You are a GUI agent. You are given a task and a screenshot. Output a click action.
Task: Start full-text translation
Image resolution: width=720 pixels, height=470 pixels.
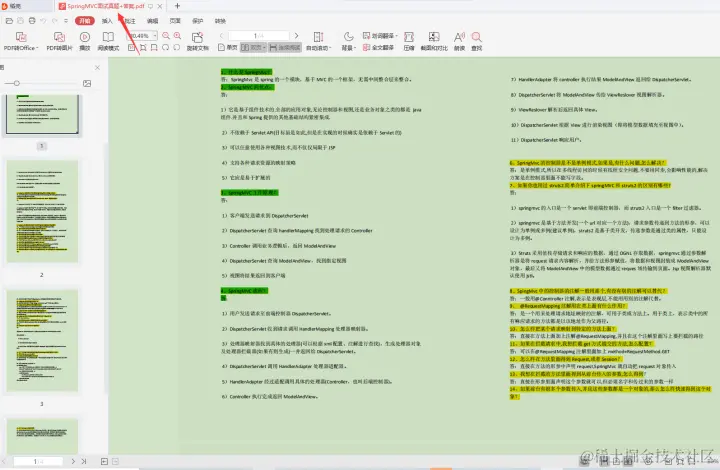click(x=378, y=47)
